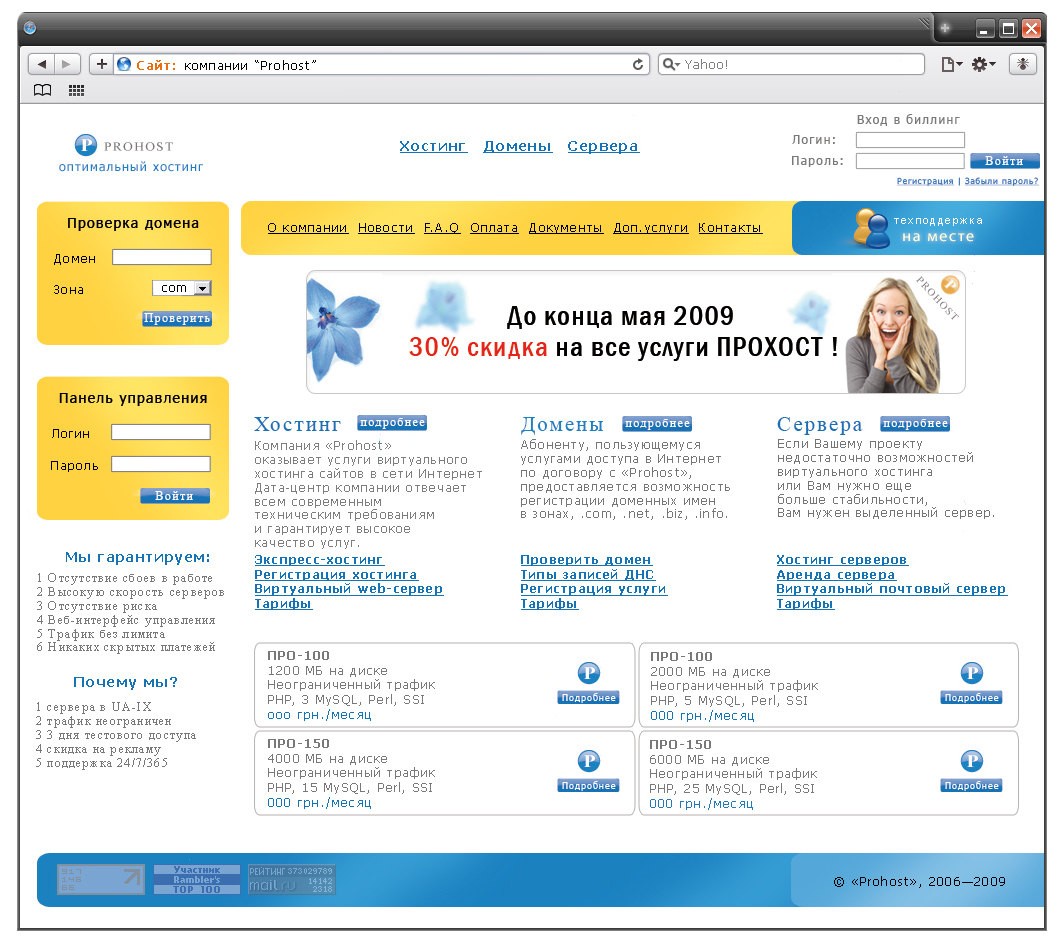This screenshot has height=945, width=1063.
Task: Click the P icon in the ПРО-150 4000 МБ card
Action: [x=588, y=761]
